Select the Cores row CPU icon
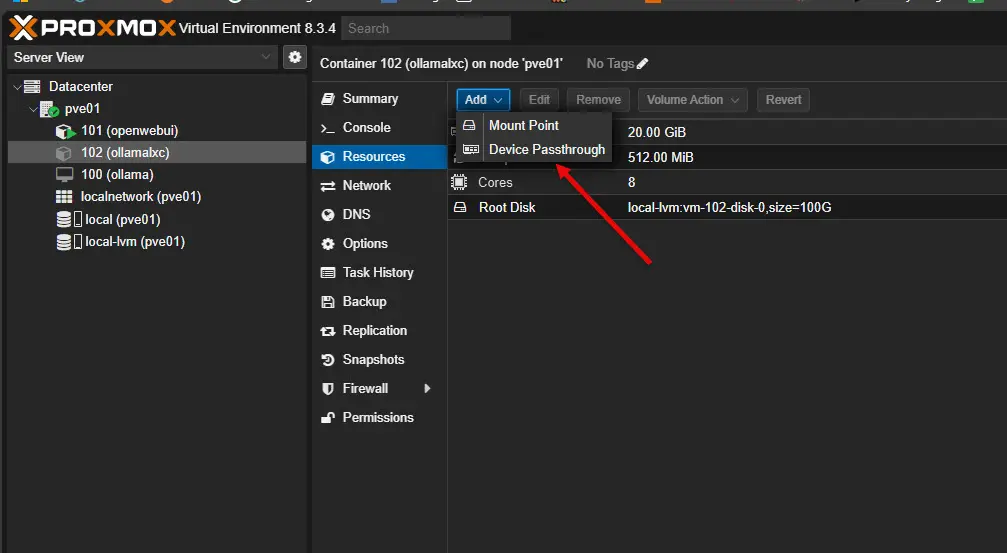The height and width of the screenshot is (553, 1007). tap(459, 182)
